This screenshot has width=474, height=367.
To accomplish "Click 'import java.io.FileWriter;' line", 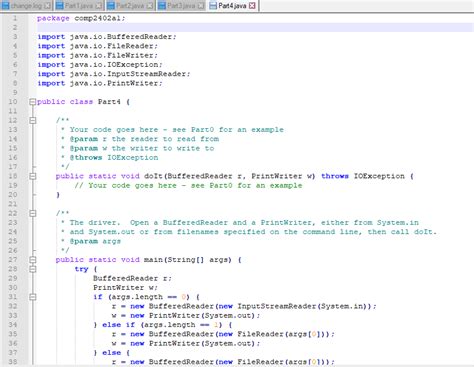I will (97, 55).
